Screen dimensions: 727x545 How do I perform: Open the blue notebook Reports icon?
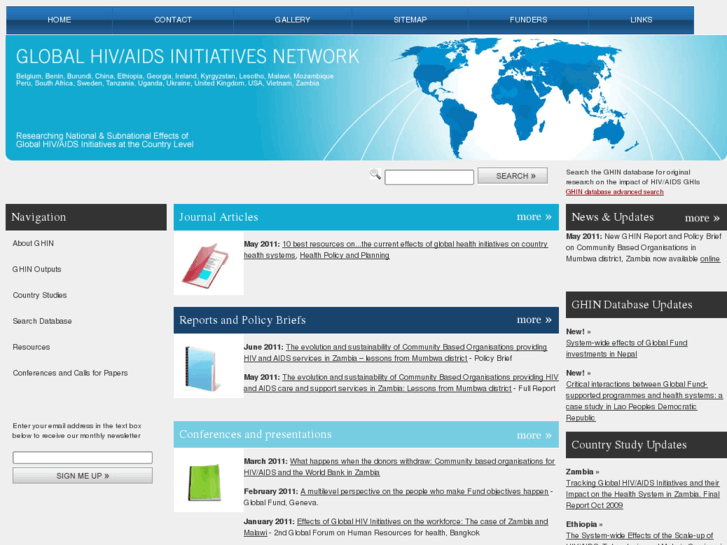[x=208, y=366]
